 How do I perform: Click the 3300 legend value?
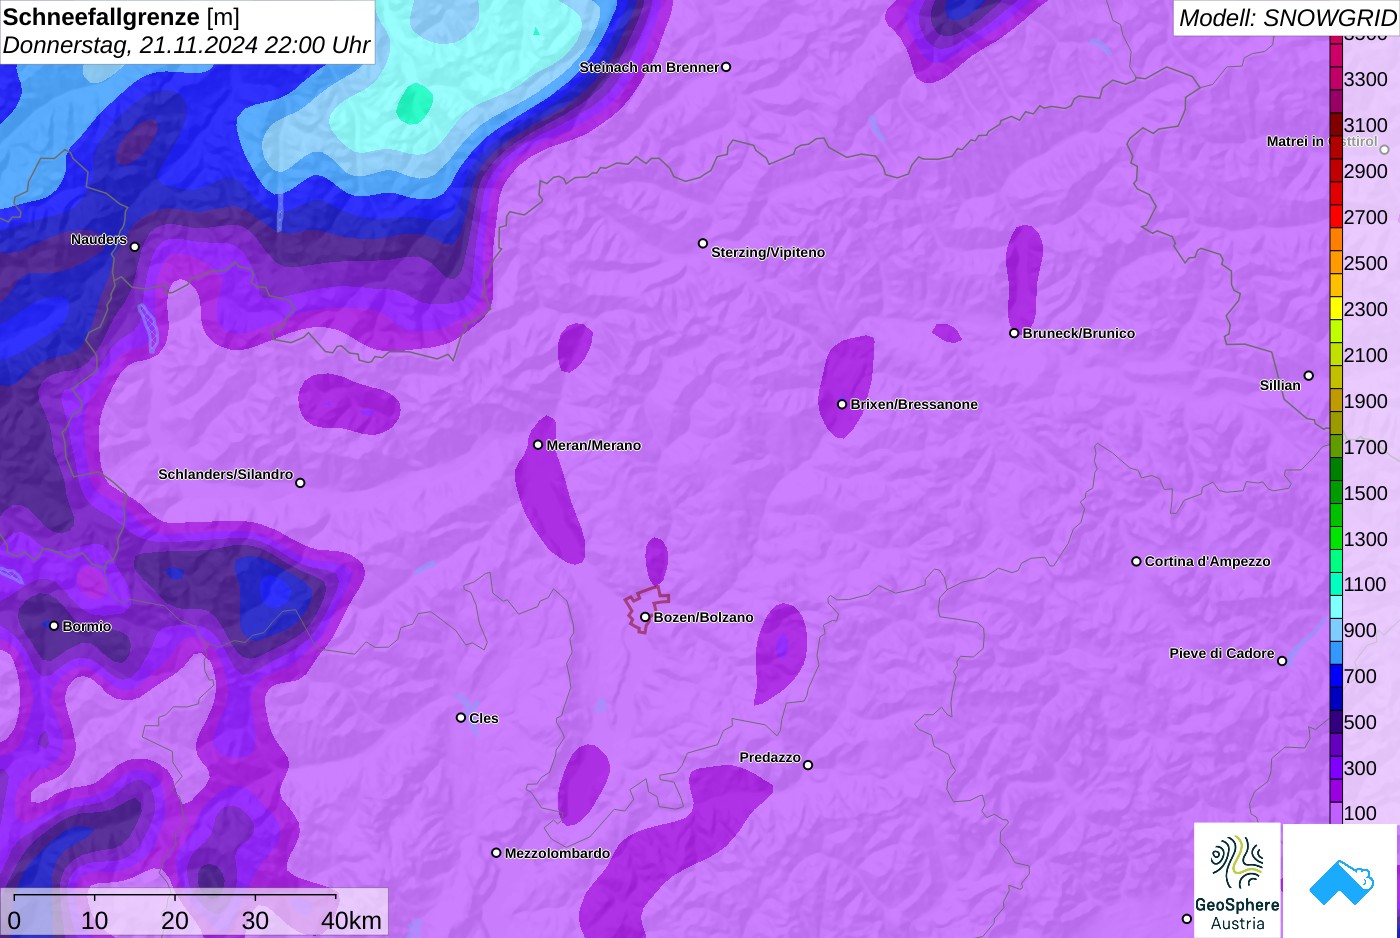[1365, 79]
